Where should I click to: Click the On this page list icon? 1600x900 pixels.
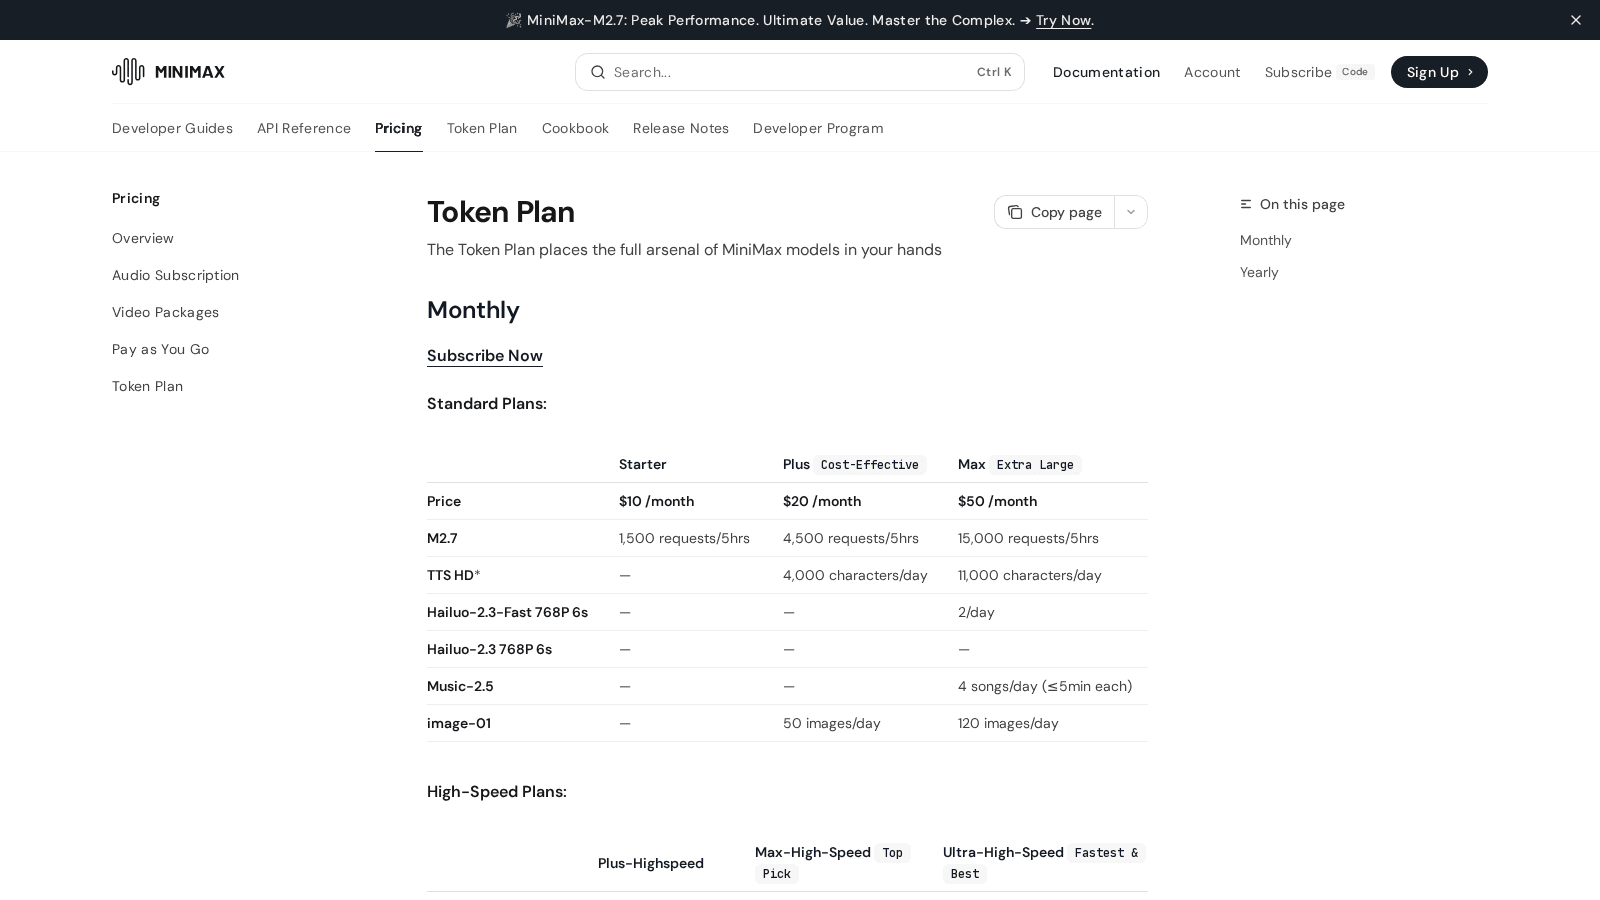(x=1246, y=204)
